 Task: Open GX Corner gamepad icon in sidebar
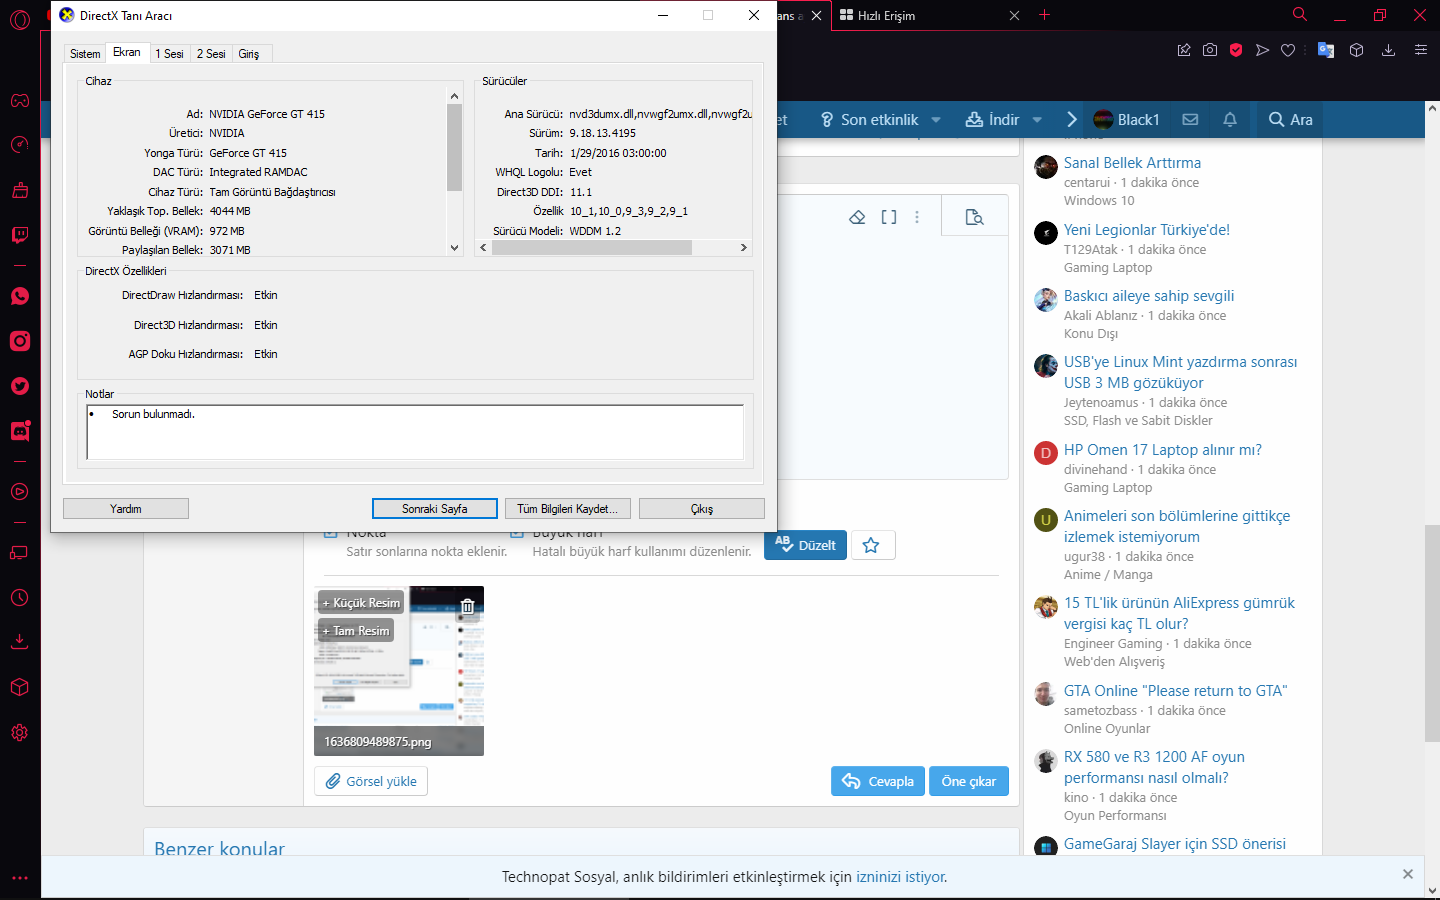point(20,100)
